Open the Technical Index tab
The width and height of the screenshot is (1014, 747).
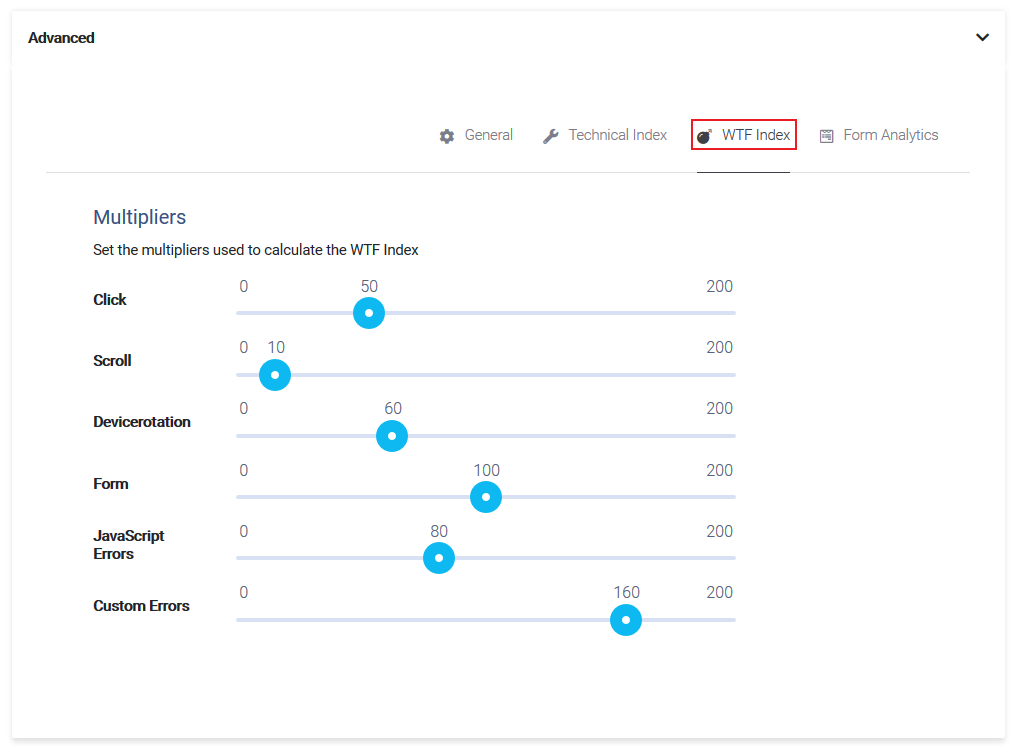click(x=605, y=135)
